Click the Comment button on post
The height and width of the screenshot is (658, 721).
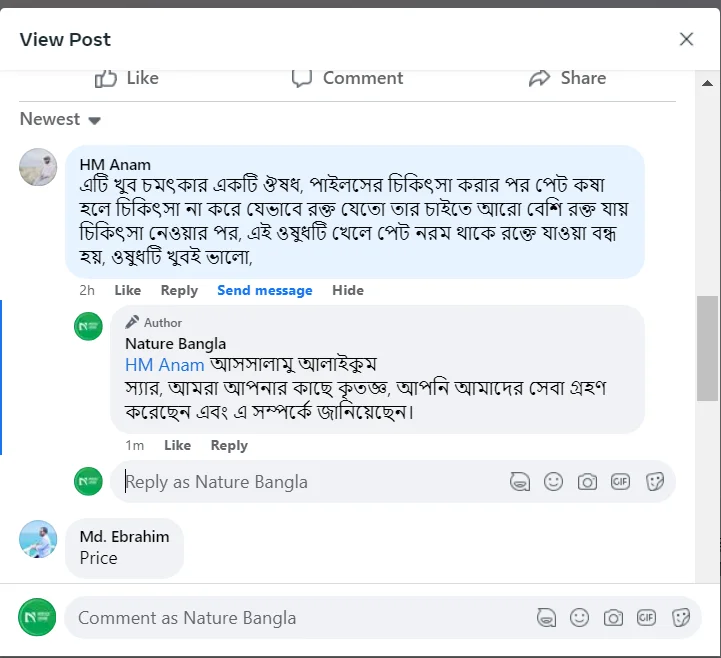point(347,78)
